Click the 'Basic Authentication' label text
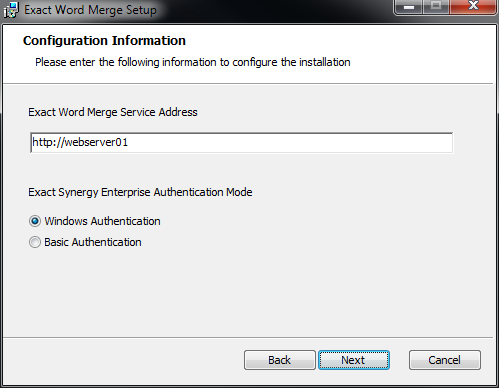 [x=93, y=242]
